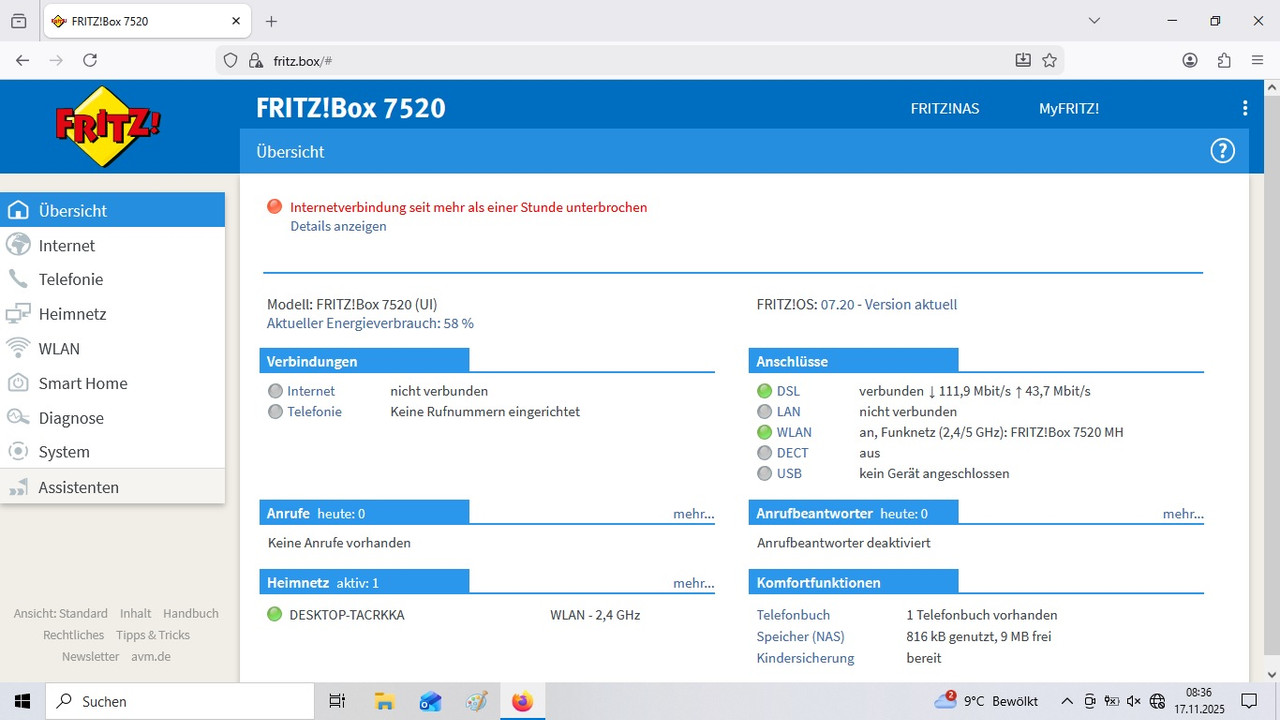Click the page download icon in address bar
This screenshot has width=1280, height=720.
pos(1023,60)
